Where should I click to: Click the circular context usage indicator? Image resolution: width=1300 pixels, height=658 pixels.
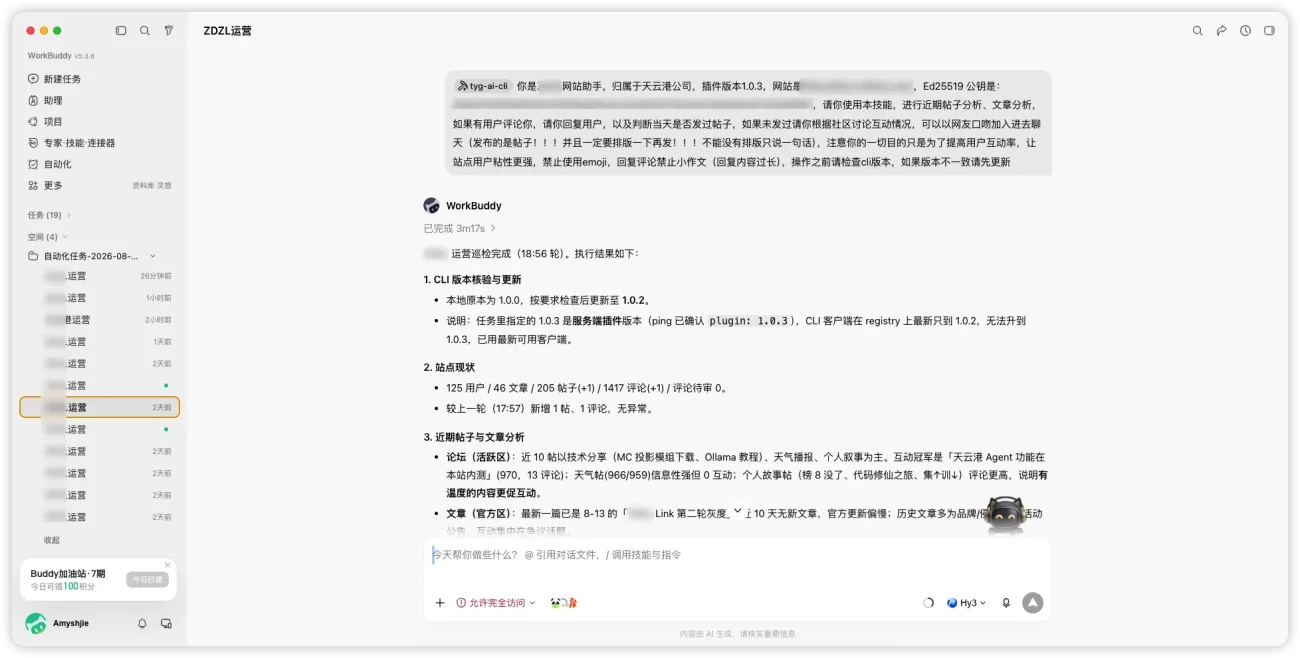click(x=928, y=603)
